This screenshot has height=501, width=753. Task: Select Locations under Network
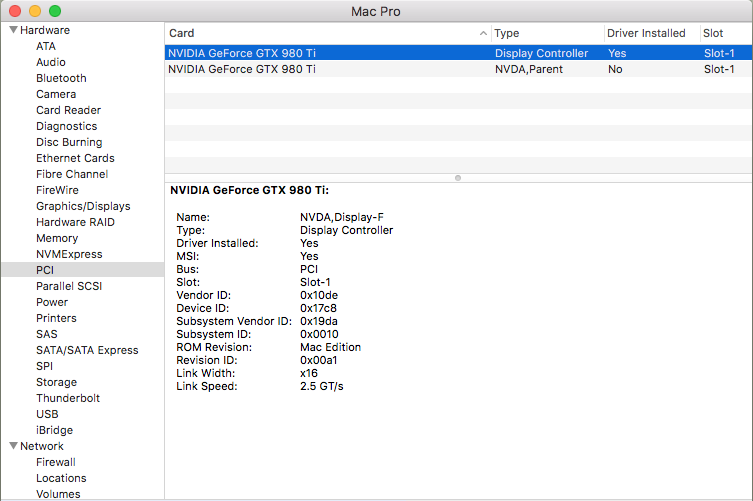coord(61,478)
